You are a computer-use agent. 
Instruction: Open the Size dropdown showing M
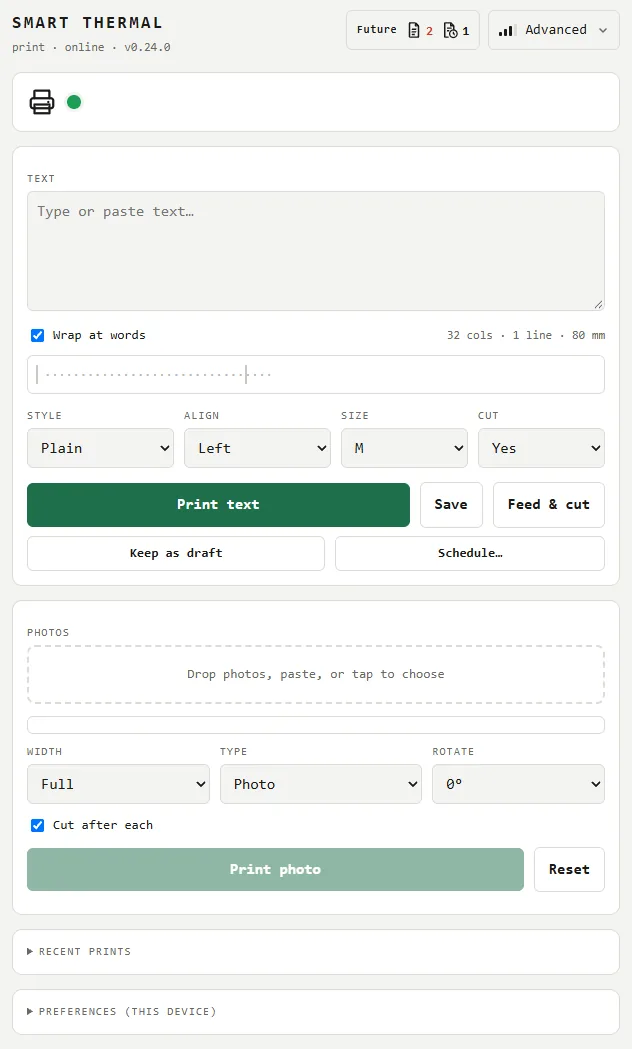[404, 448]
